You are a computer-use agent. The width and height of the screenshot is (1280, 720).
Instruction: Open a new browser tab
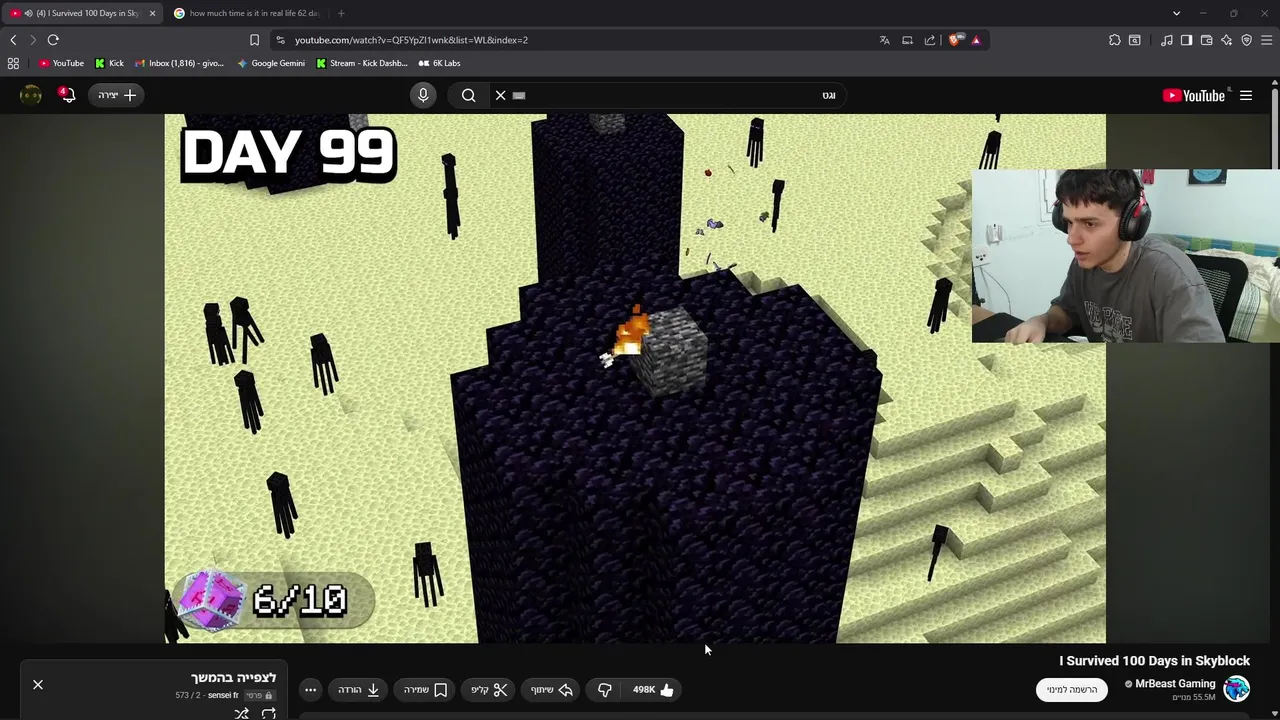pos(341,13)
